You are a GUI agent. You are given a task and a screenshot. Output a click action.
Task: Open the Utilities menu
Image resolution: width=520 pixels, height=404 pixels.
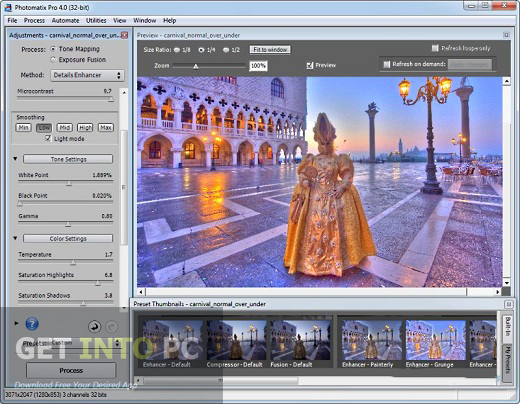96,20
